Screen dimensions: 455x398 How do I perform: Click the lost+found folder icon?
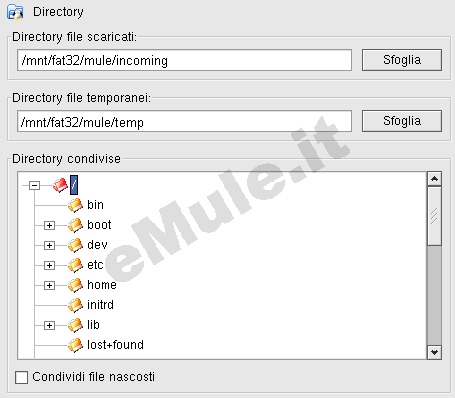click(x=75, y=345)
